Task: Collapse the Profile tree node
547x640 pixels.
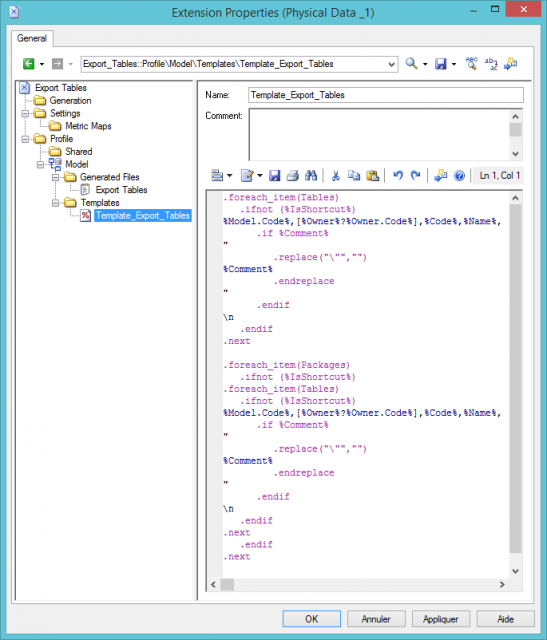Action: pos(25,139)
